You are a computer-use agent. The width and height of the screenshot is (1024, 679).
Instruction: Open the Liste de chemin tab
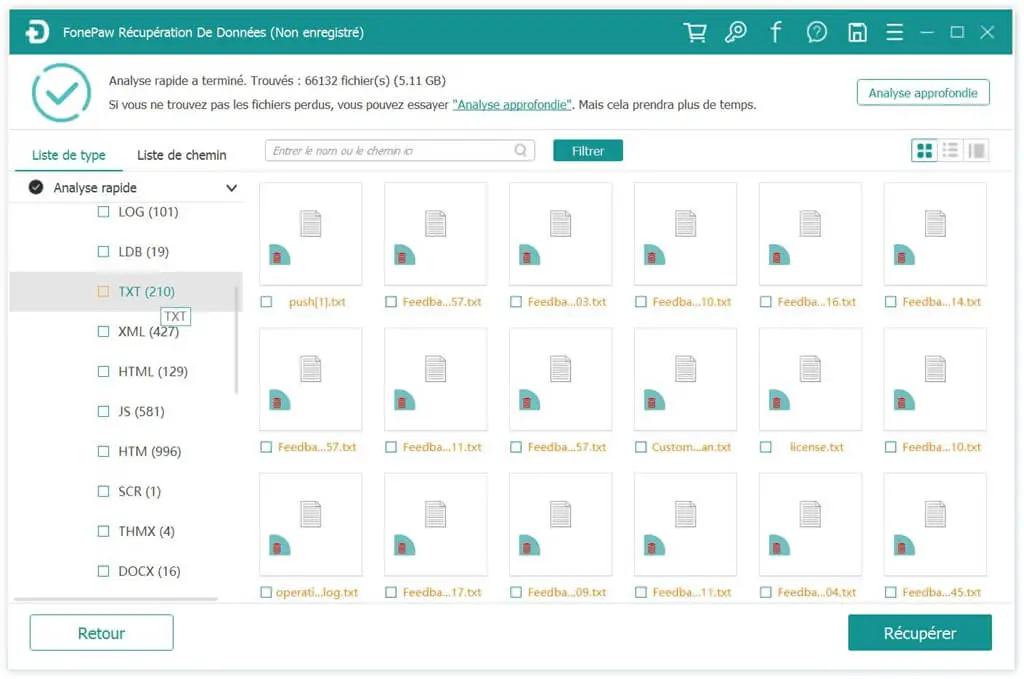point(181,155)
